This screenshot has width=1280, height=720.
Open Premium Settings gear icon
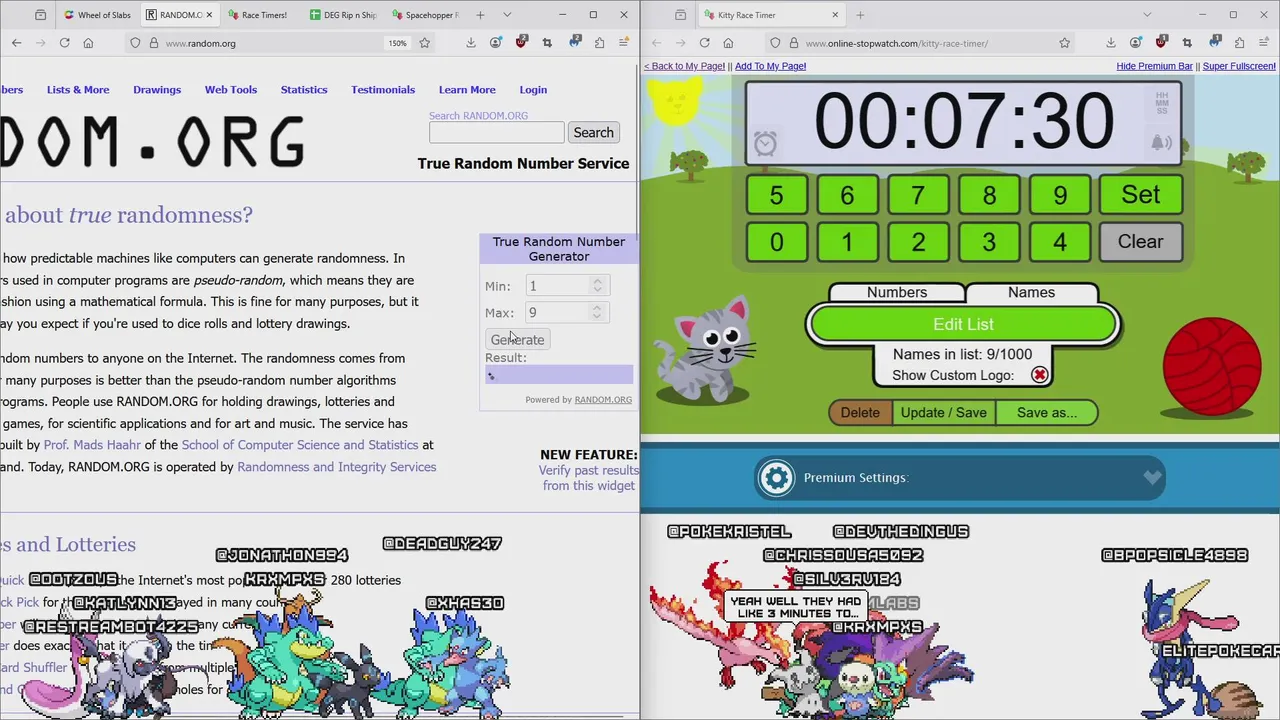776,478
